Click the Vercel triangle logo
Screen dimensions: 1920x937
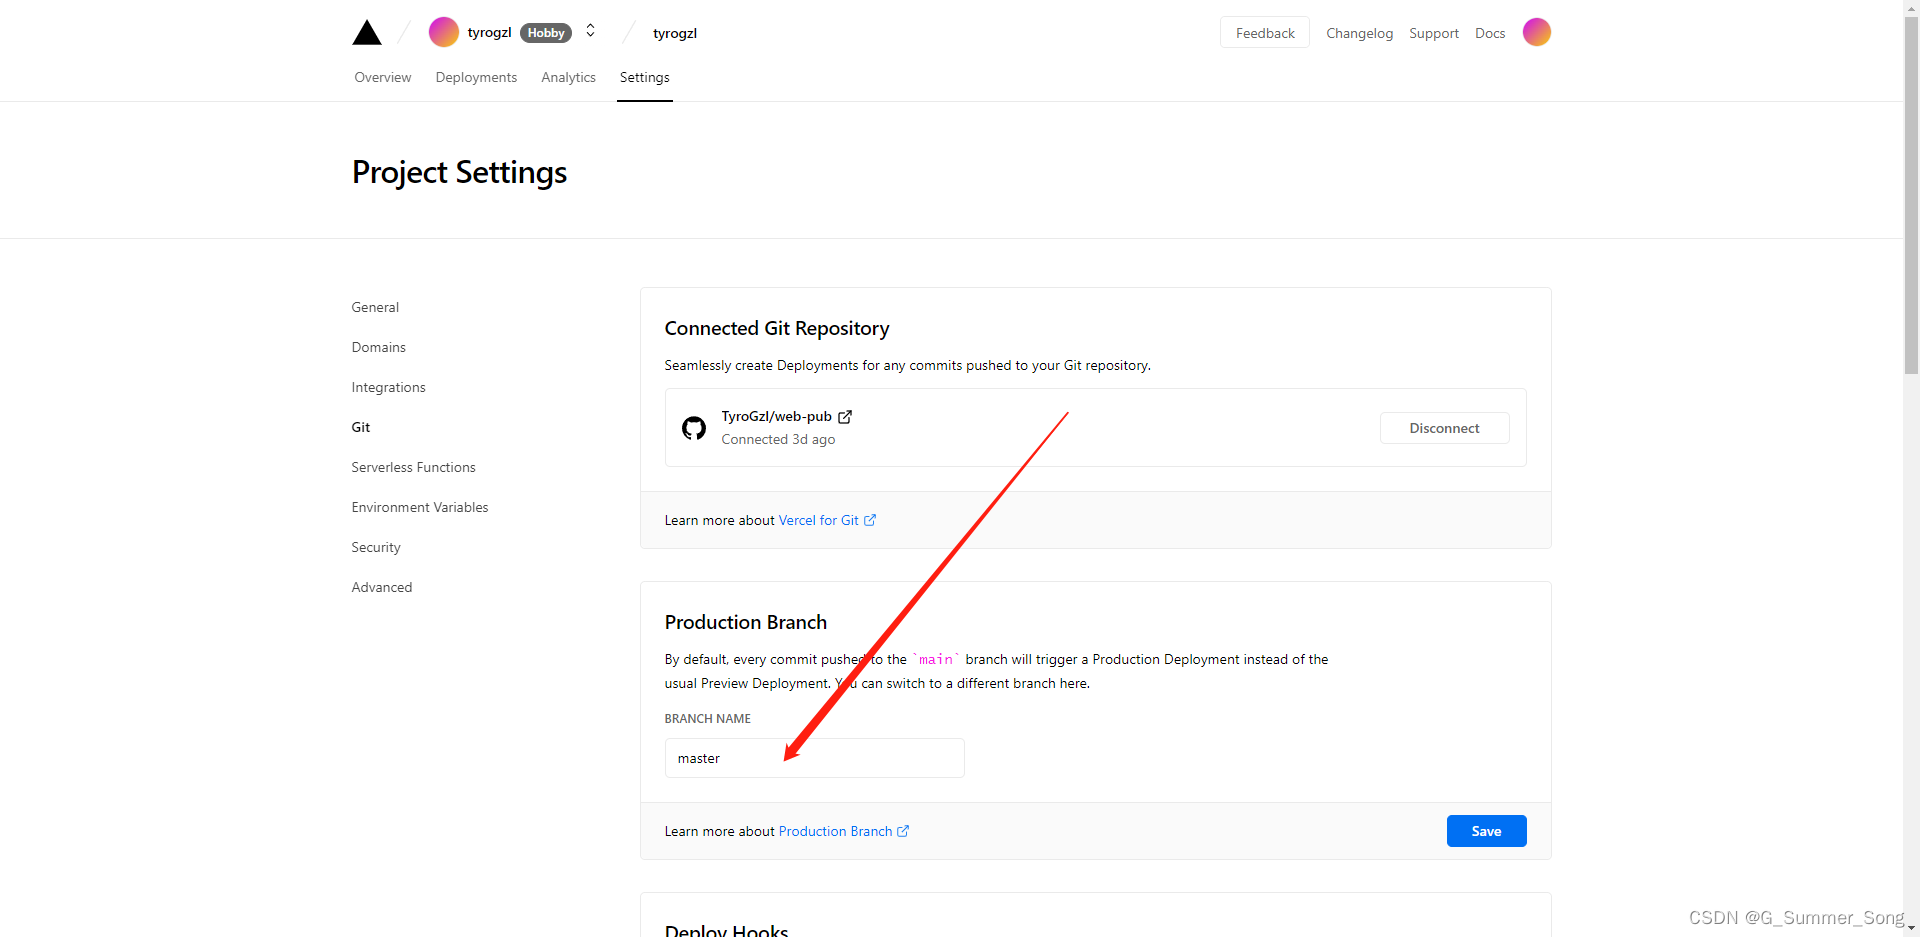(367, 33)
